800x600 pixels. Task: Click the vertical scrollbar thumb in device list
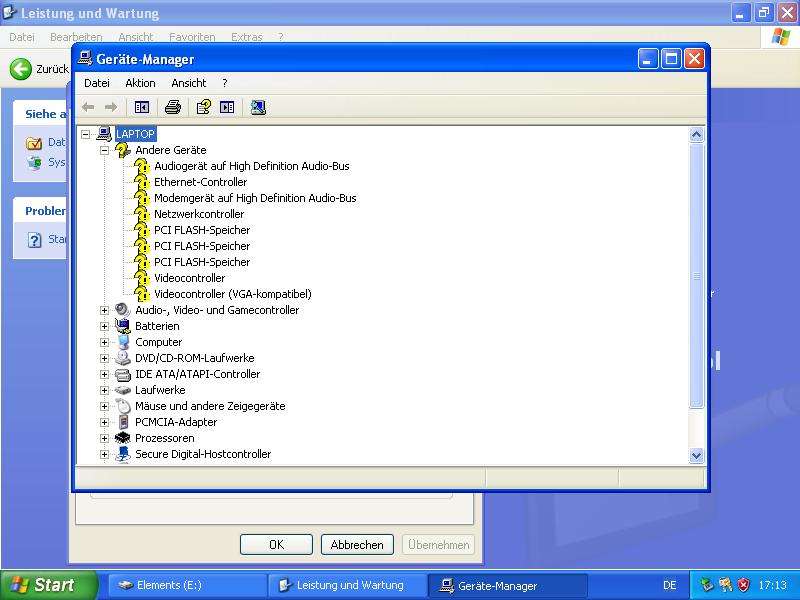pos(696,276)
